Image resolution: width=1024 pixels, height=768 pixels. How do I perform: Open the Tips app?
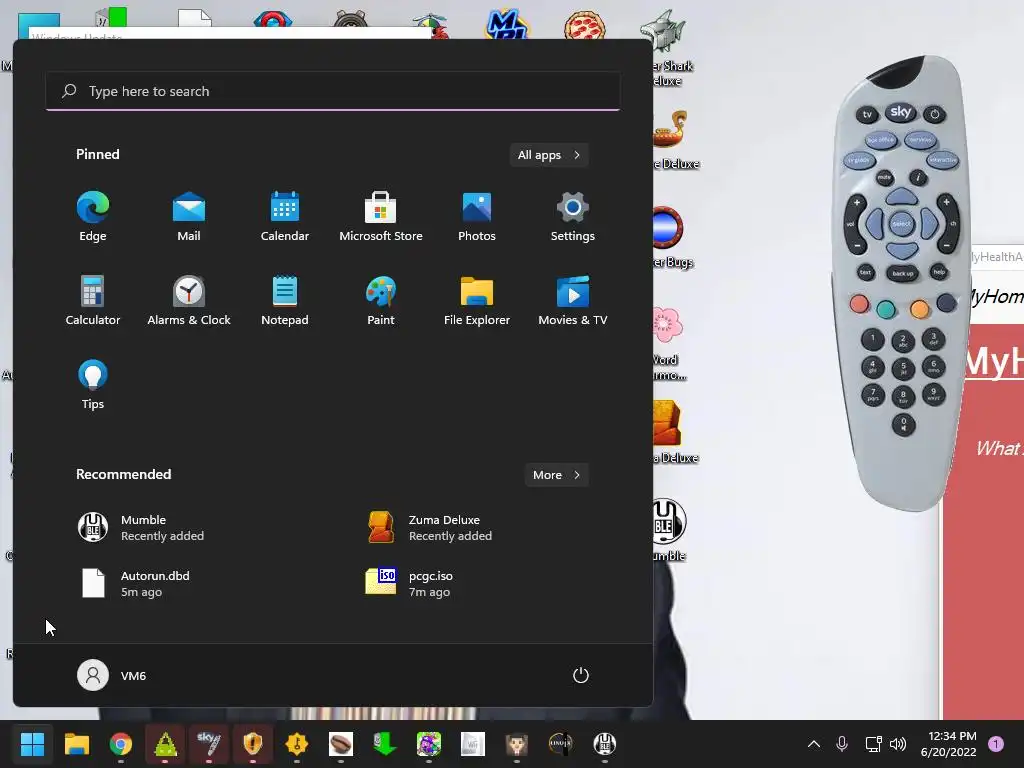pos(93,385)
